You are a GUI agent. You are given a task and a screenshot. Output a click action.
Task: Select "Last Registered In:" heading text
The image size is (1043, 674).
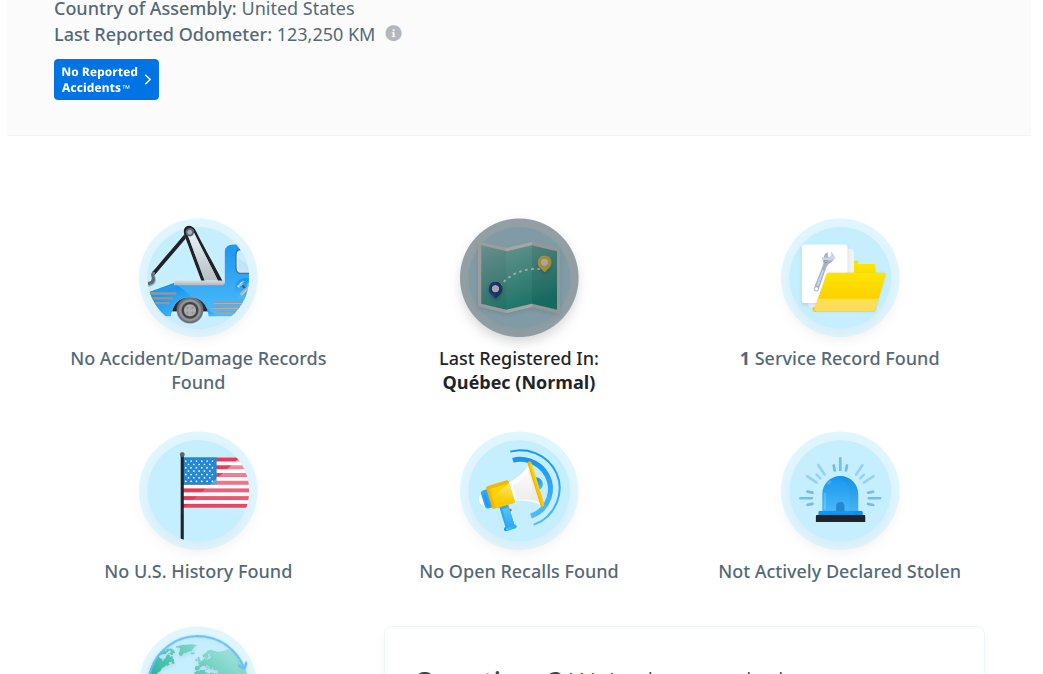[519, 359]
